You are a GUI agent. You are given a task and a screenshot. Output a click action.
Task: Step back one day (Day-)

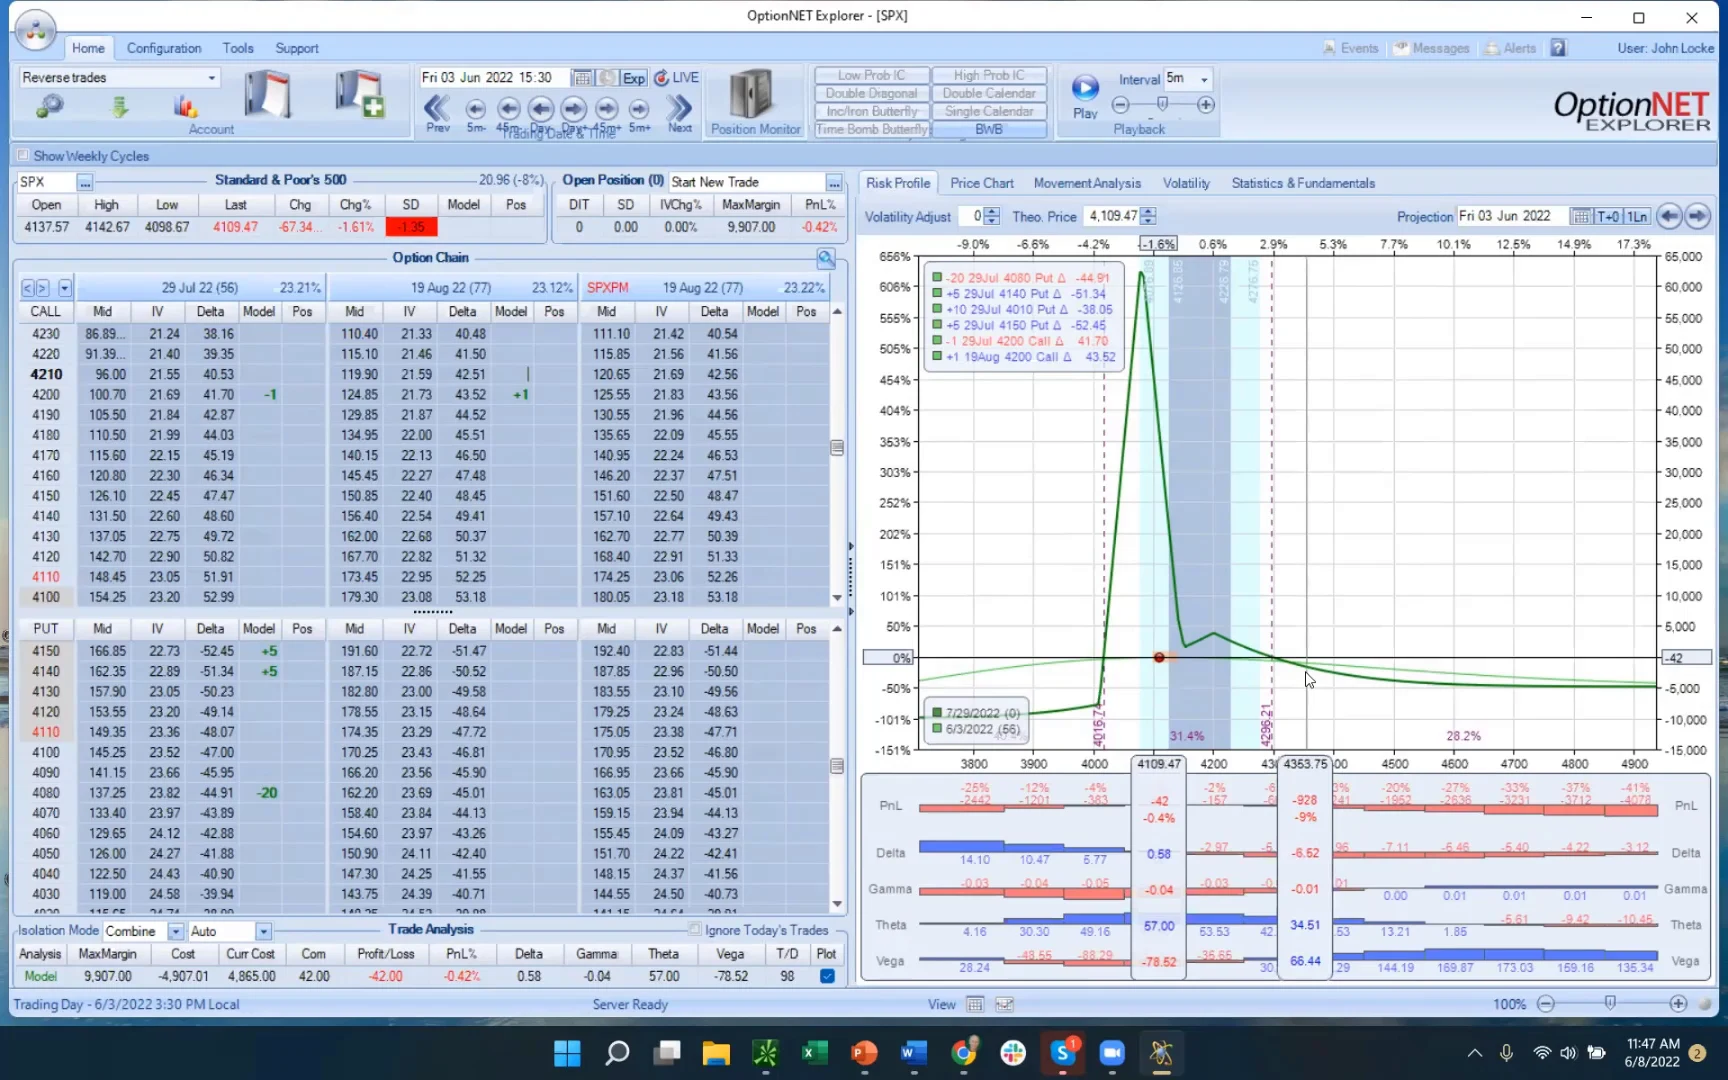point(541,108)
